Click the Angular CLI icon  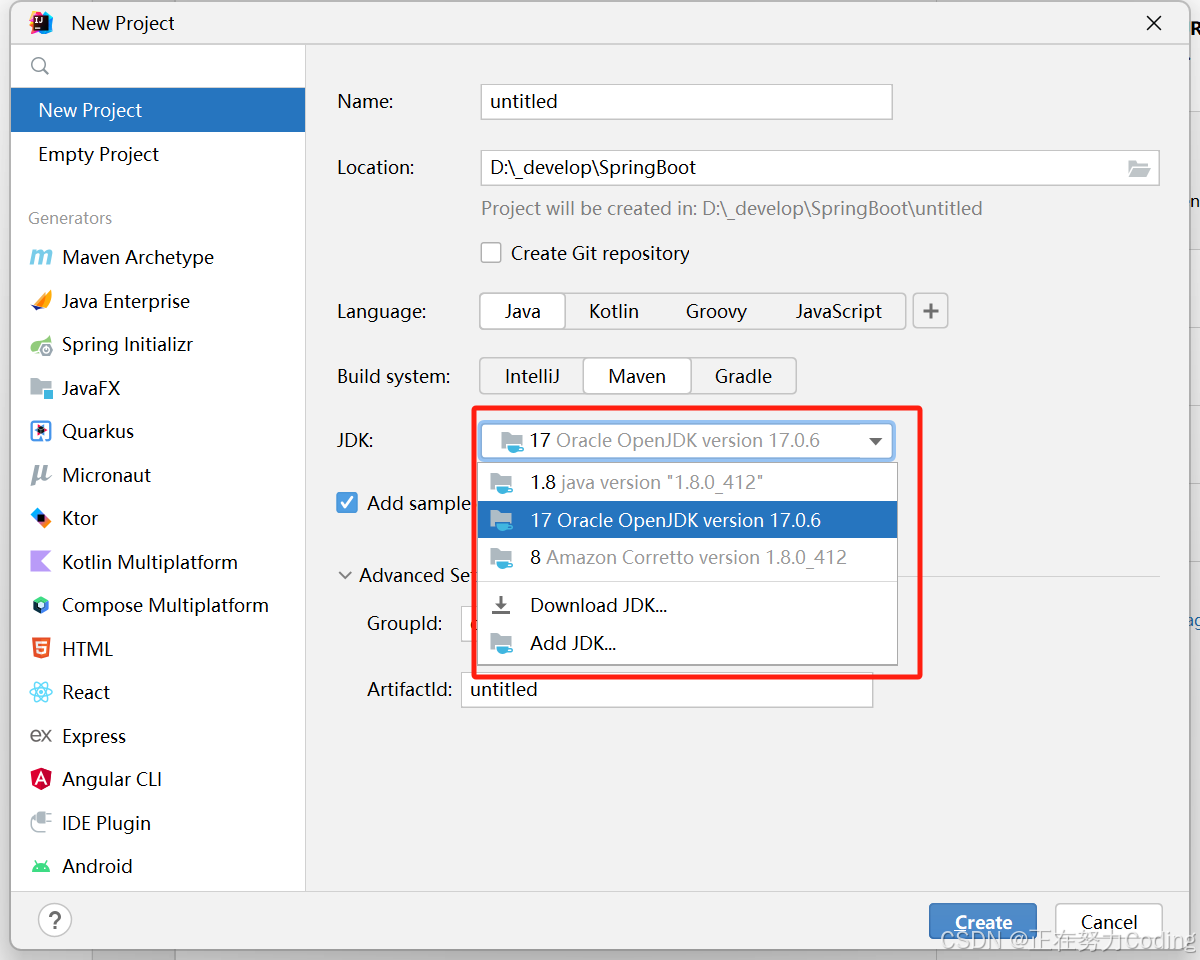pyautogui.click(x=41, y=779)
